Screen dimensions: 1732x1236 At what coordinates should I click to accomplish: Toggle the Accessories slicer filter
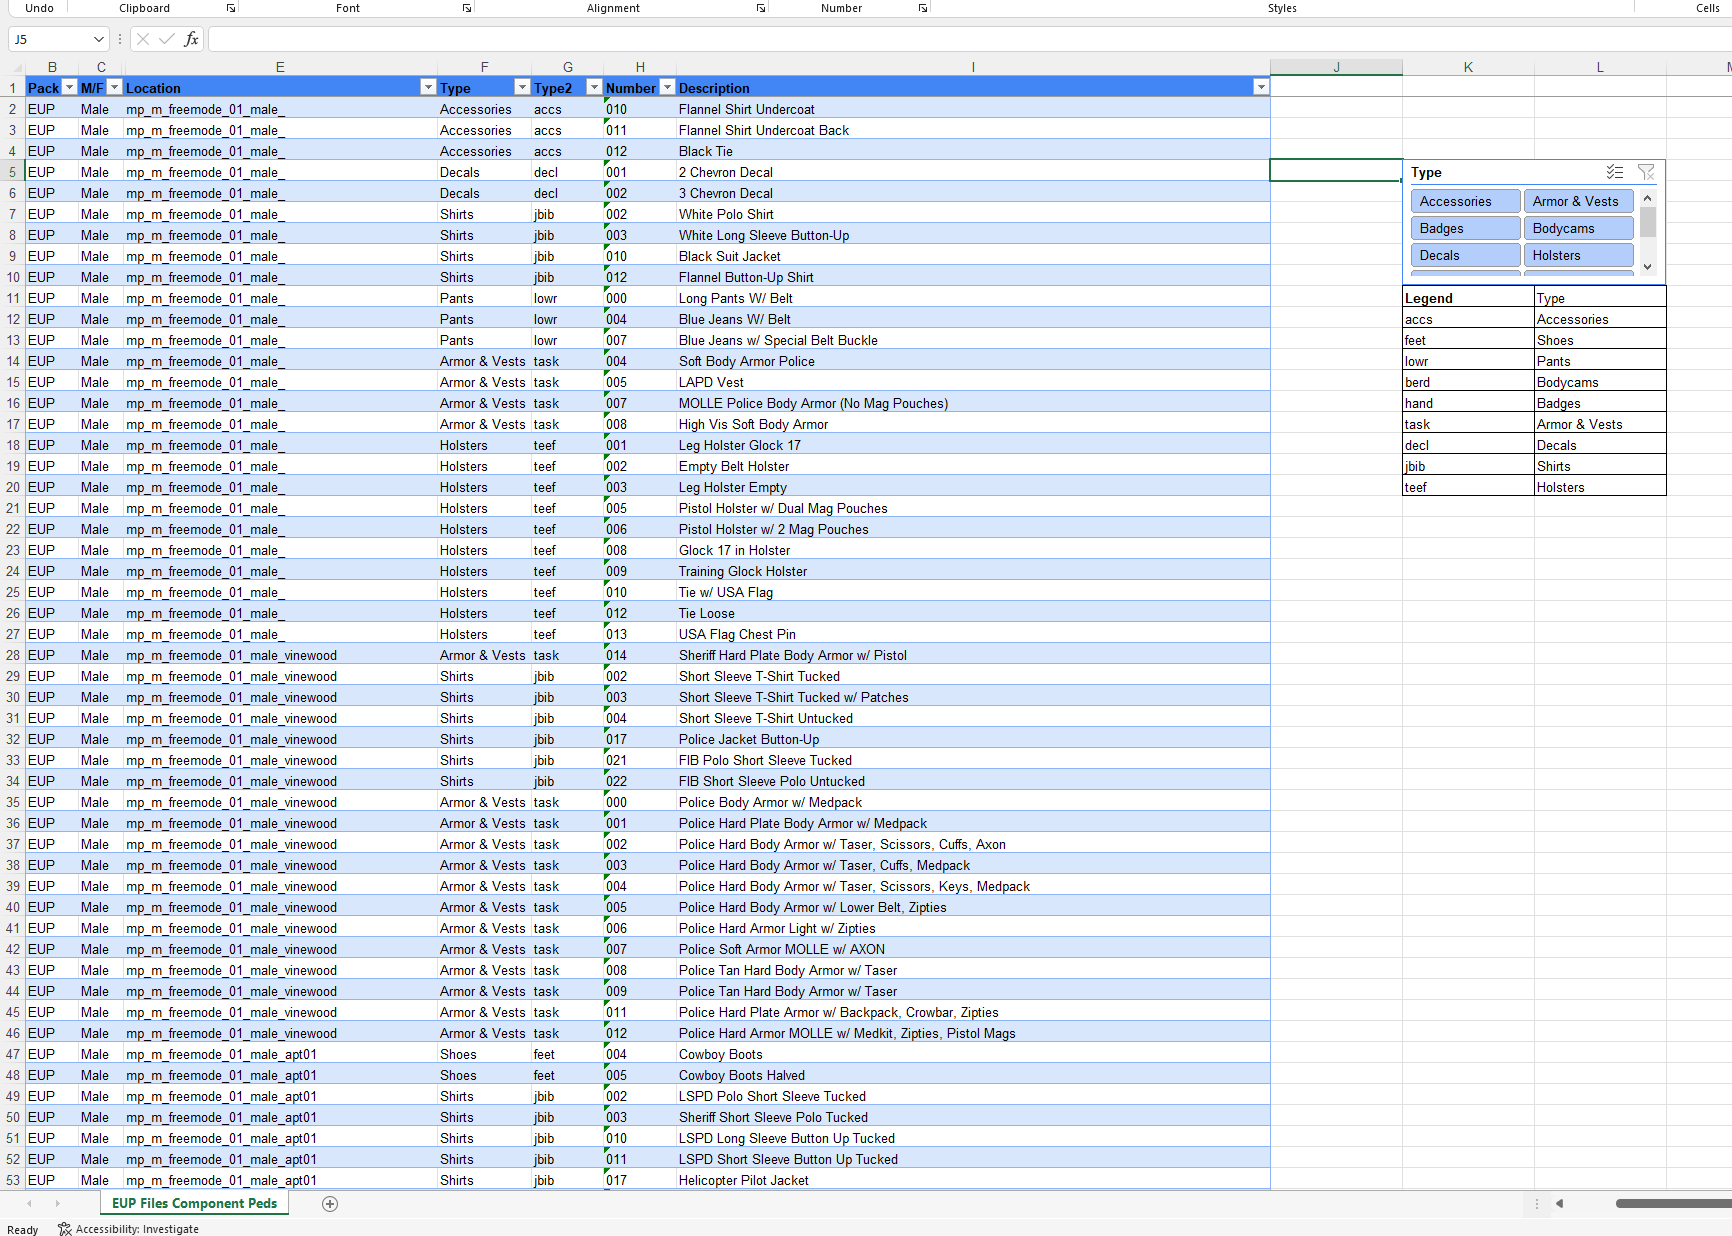pyautogui.click(x=1464, y=201)
